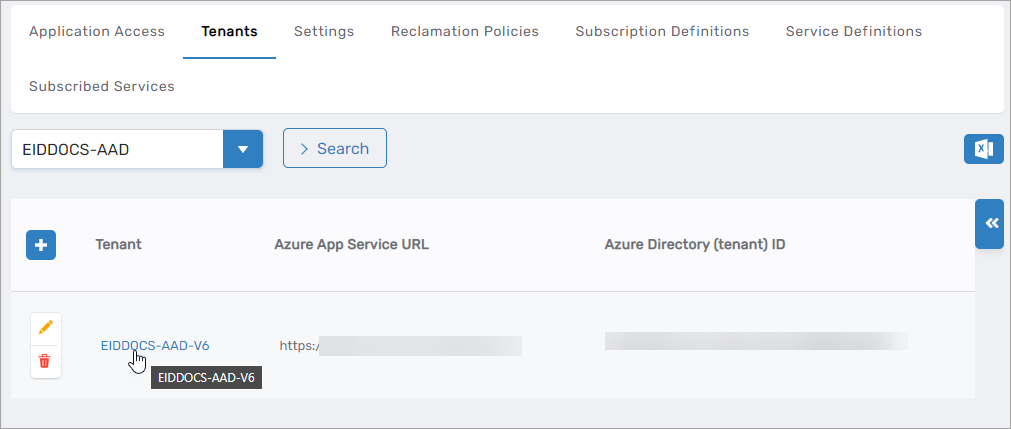This screenshot has width=1011, height=429.
Task: Open the Reclamation Policies tab
Action: [x=465, y=31]
